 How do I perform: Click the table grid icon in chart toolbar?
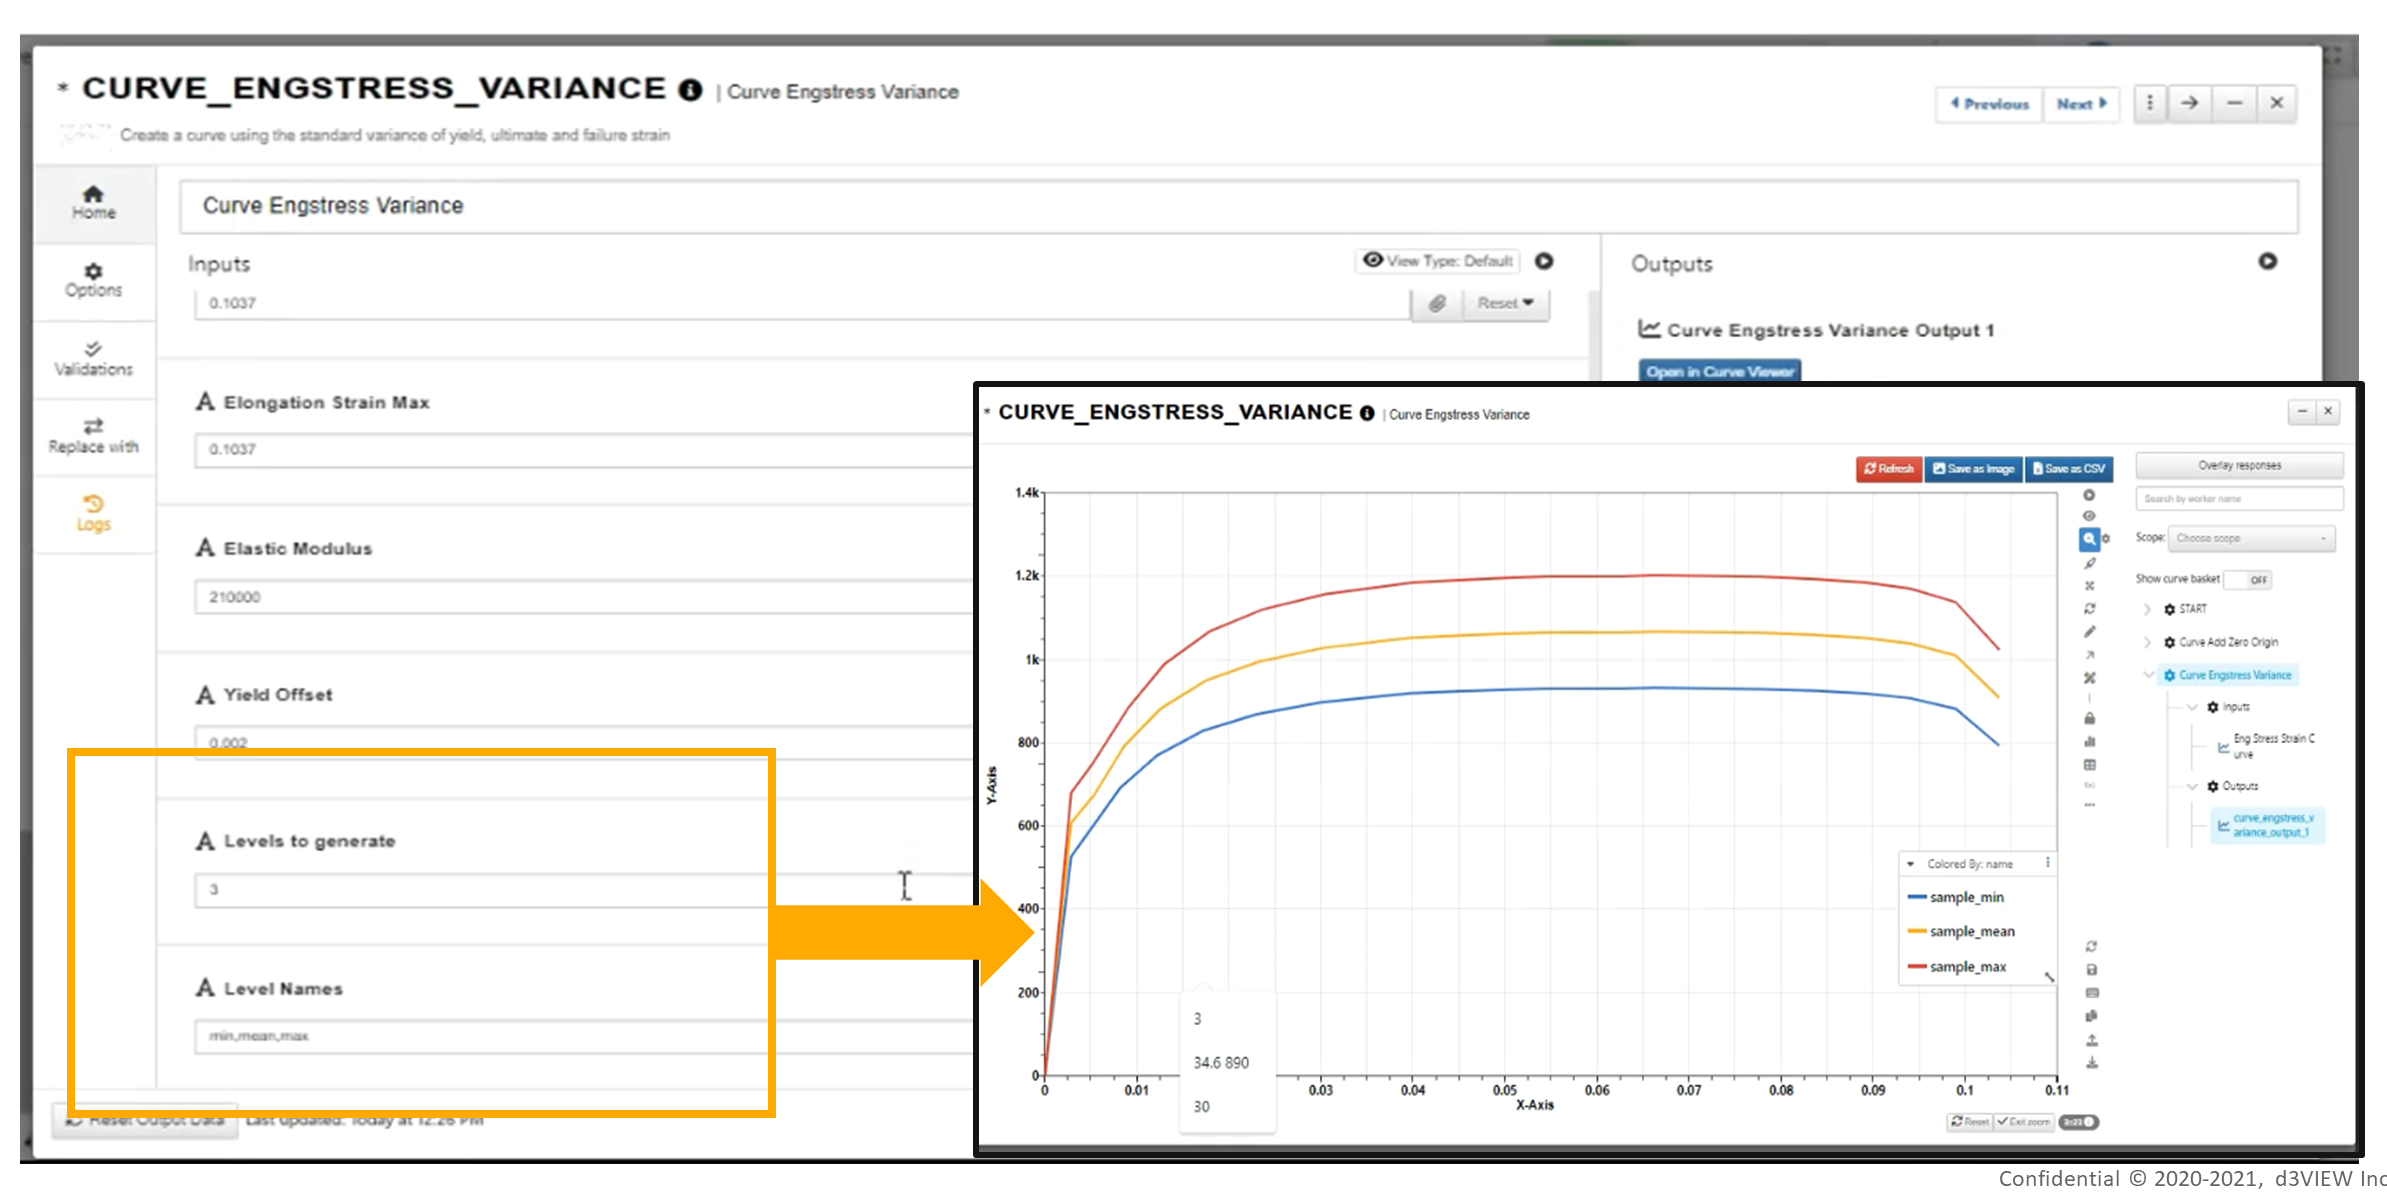(x=2089, y=765)
